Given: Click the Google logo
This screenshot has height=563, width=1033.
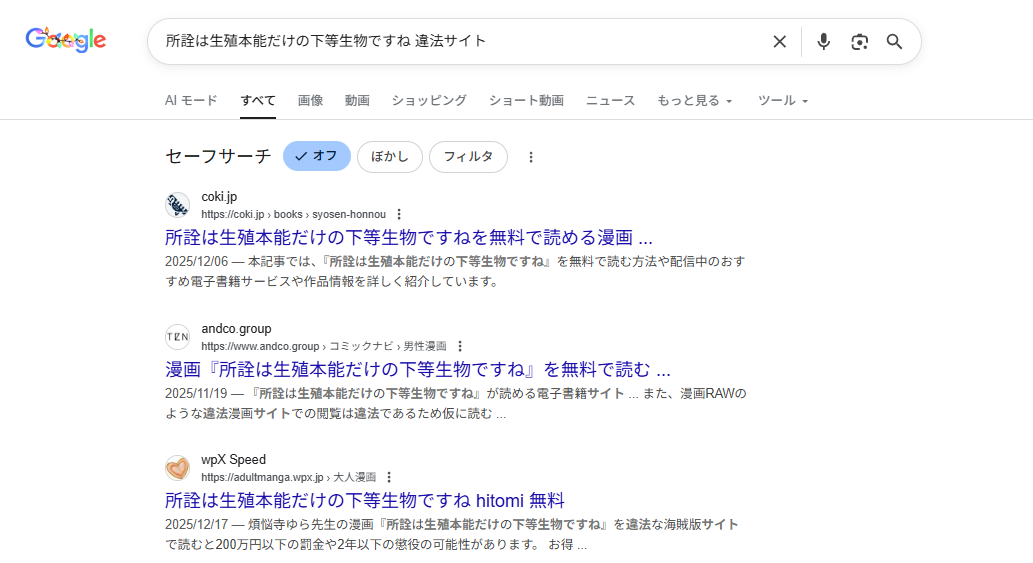Looking at the screenshot, I should click(x=66, y=40).
